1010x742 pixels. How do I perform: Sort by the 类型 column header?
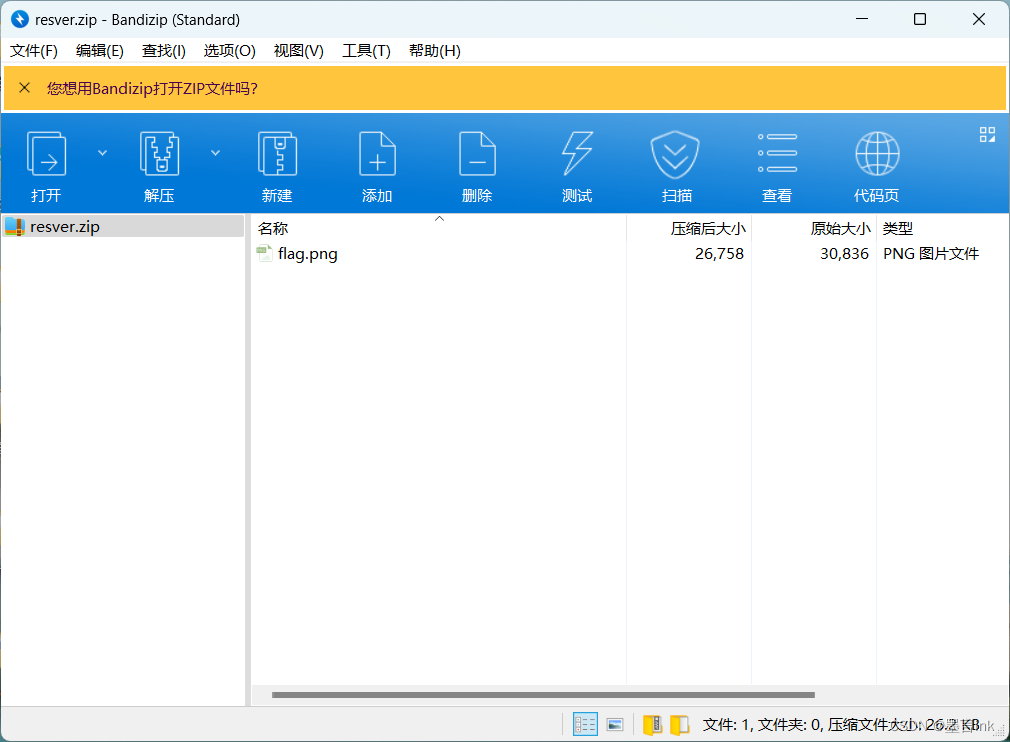pos(942,228)
